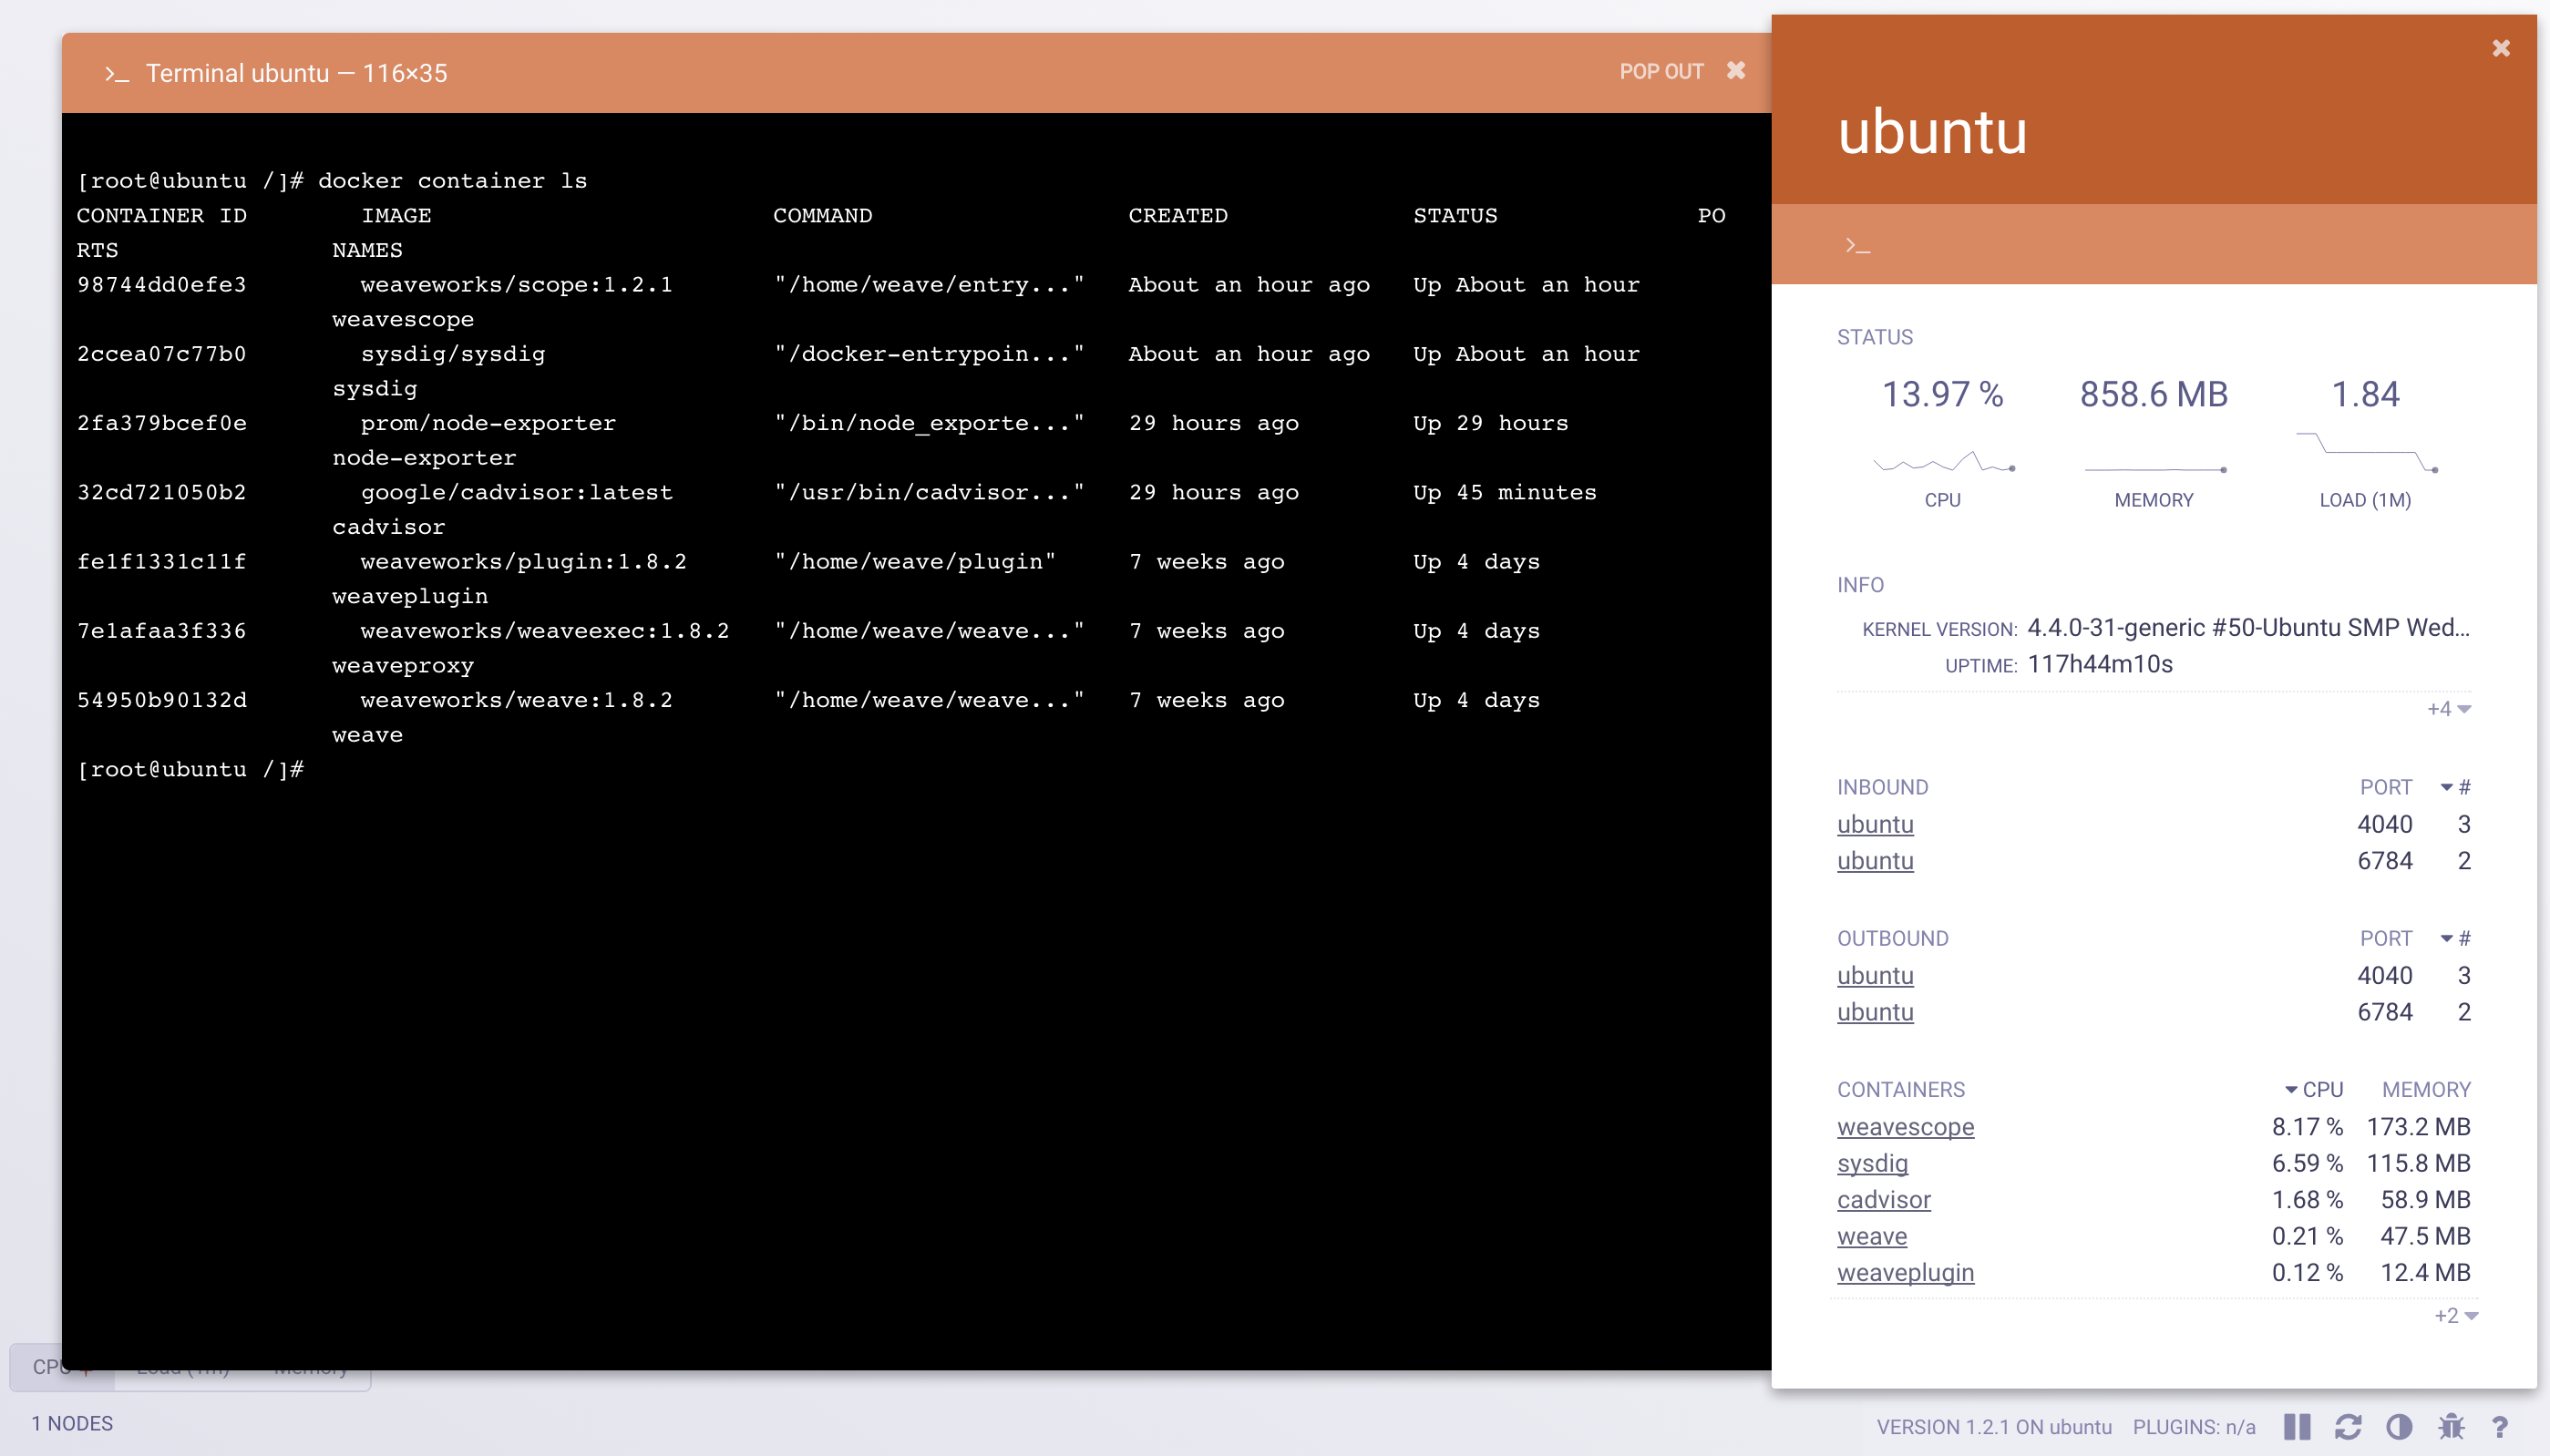
Task: Sort outbound connections by PORT column
Action: (x=2385, y=938)
